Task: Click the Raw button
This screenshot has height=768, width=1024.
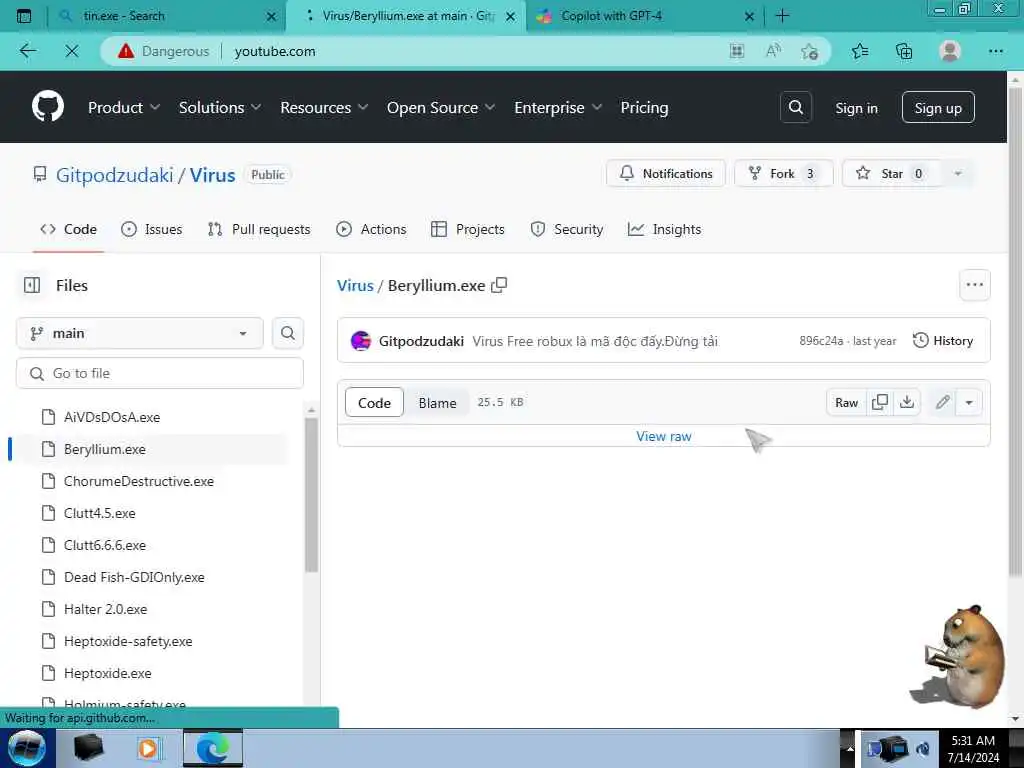Action: (846, 402)
